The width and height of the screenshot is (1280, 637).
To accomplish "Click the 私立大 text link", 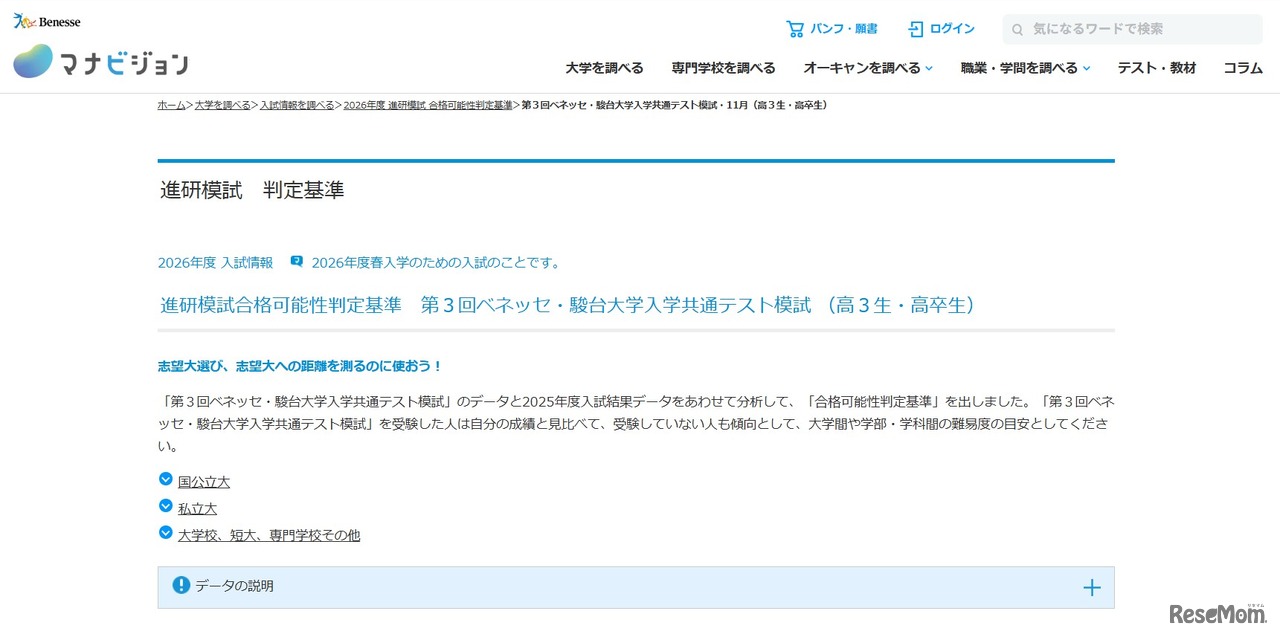I will [x=197, y=508].
